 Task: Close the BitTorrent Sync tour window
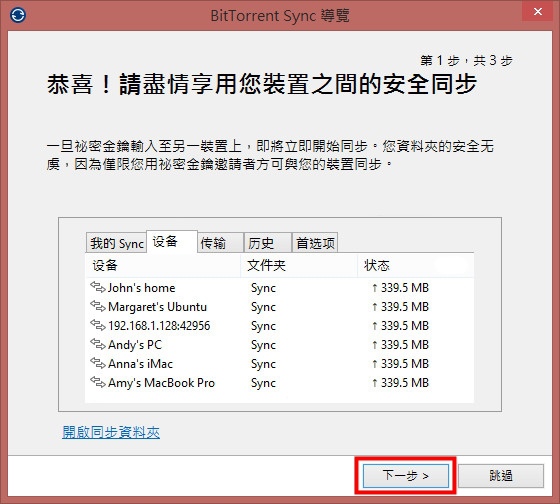click(538, 12)
